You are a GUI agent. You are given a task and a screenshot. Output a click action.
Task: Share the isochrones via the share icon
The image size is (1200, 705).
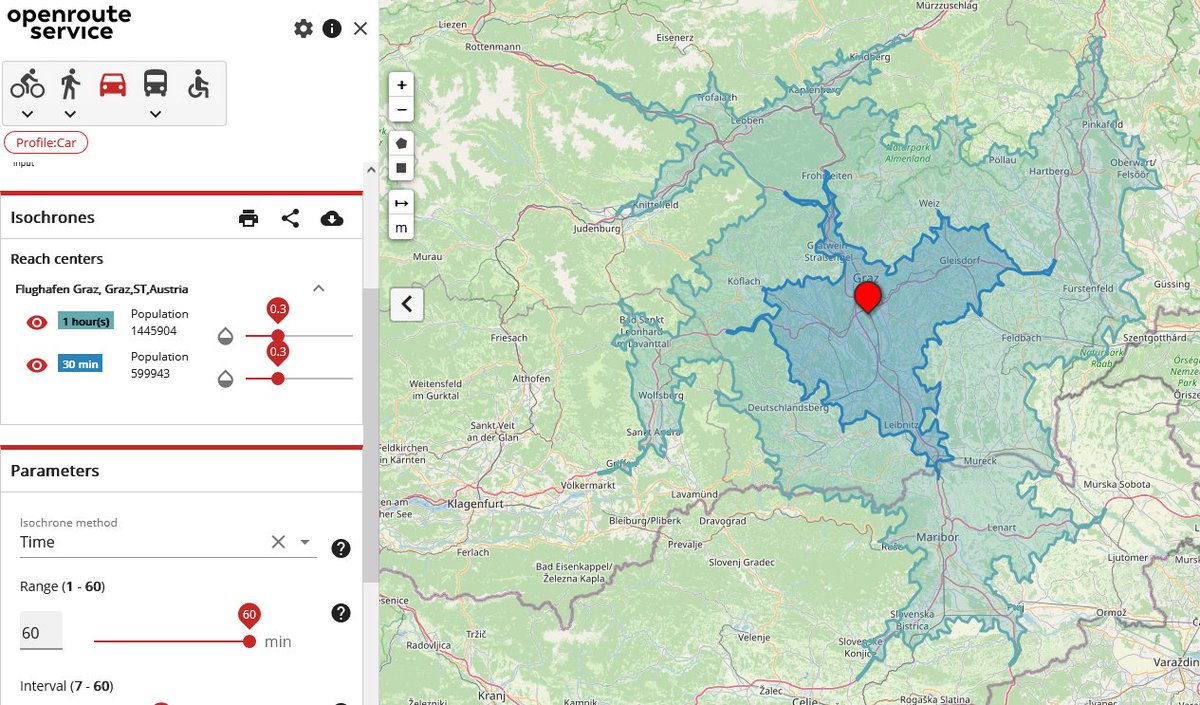click(290, 217)
